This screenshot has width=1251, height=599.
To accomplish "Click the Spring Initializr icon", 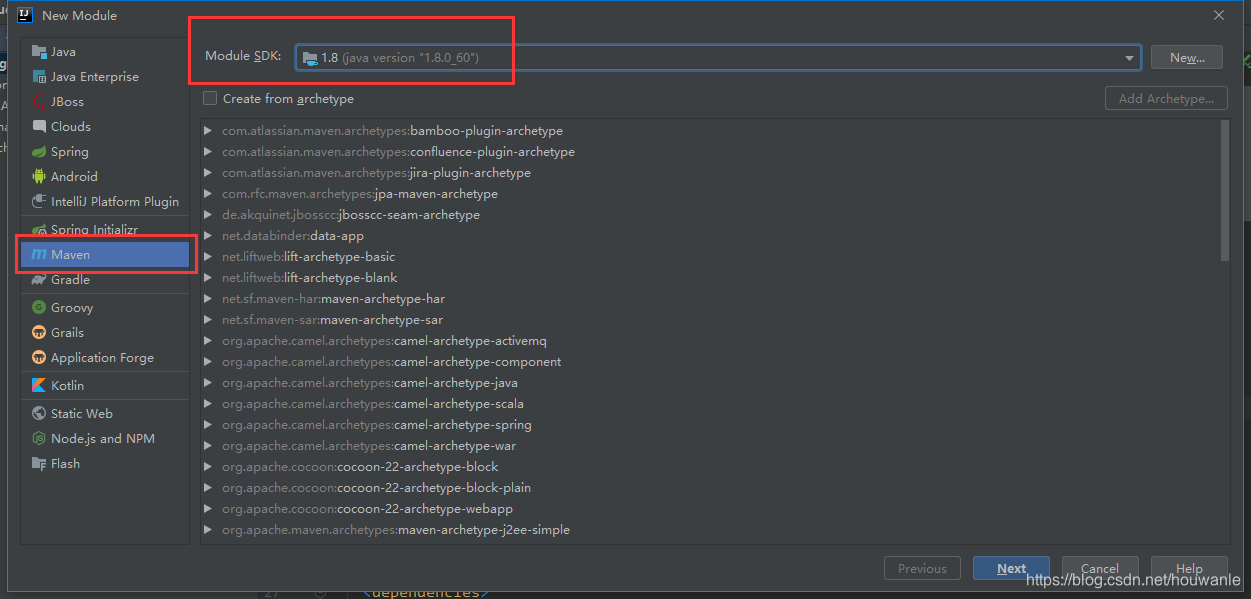I will (x=39, y=229).
